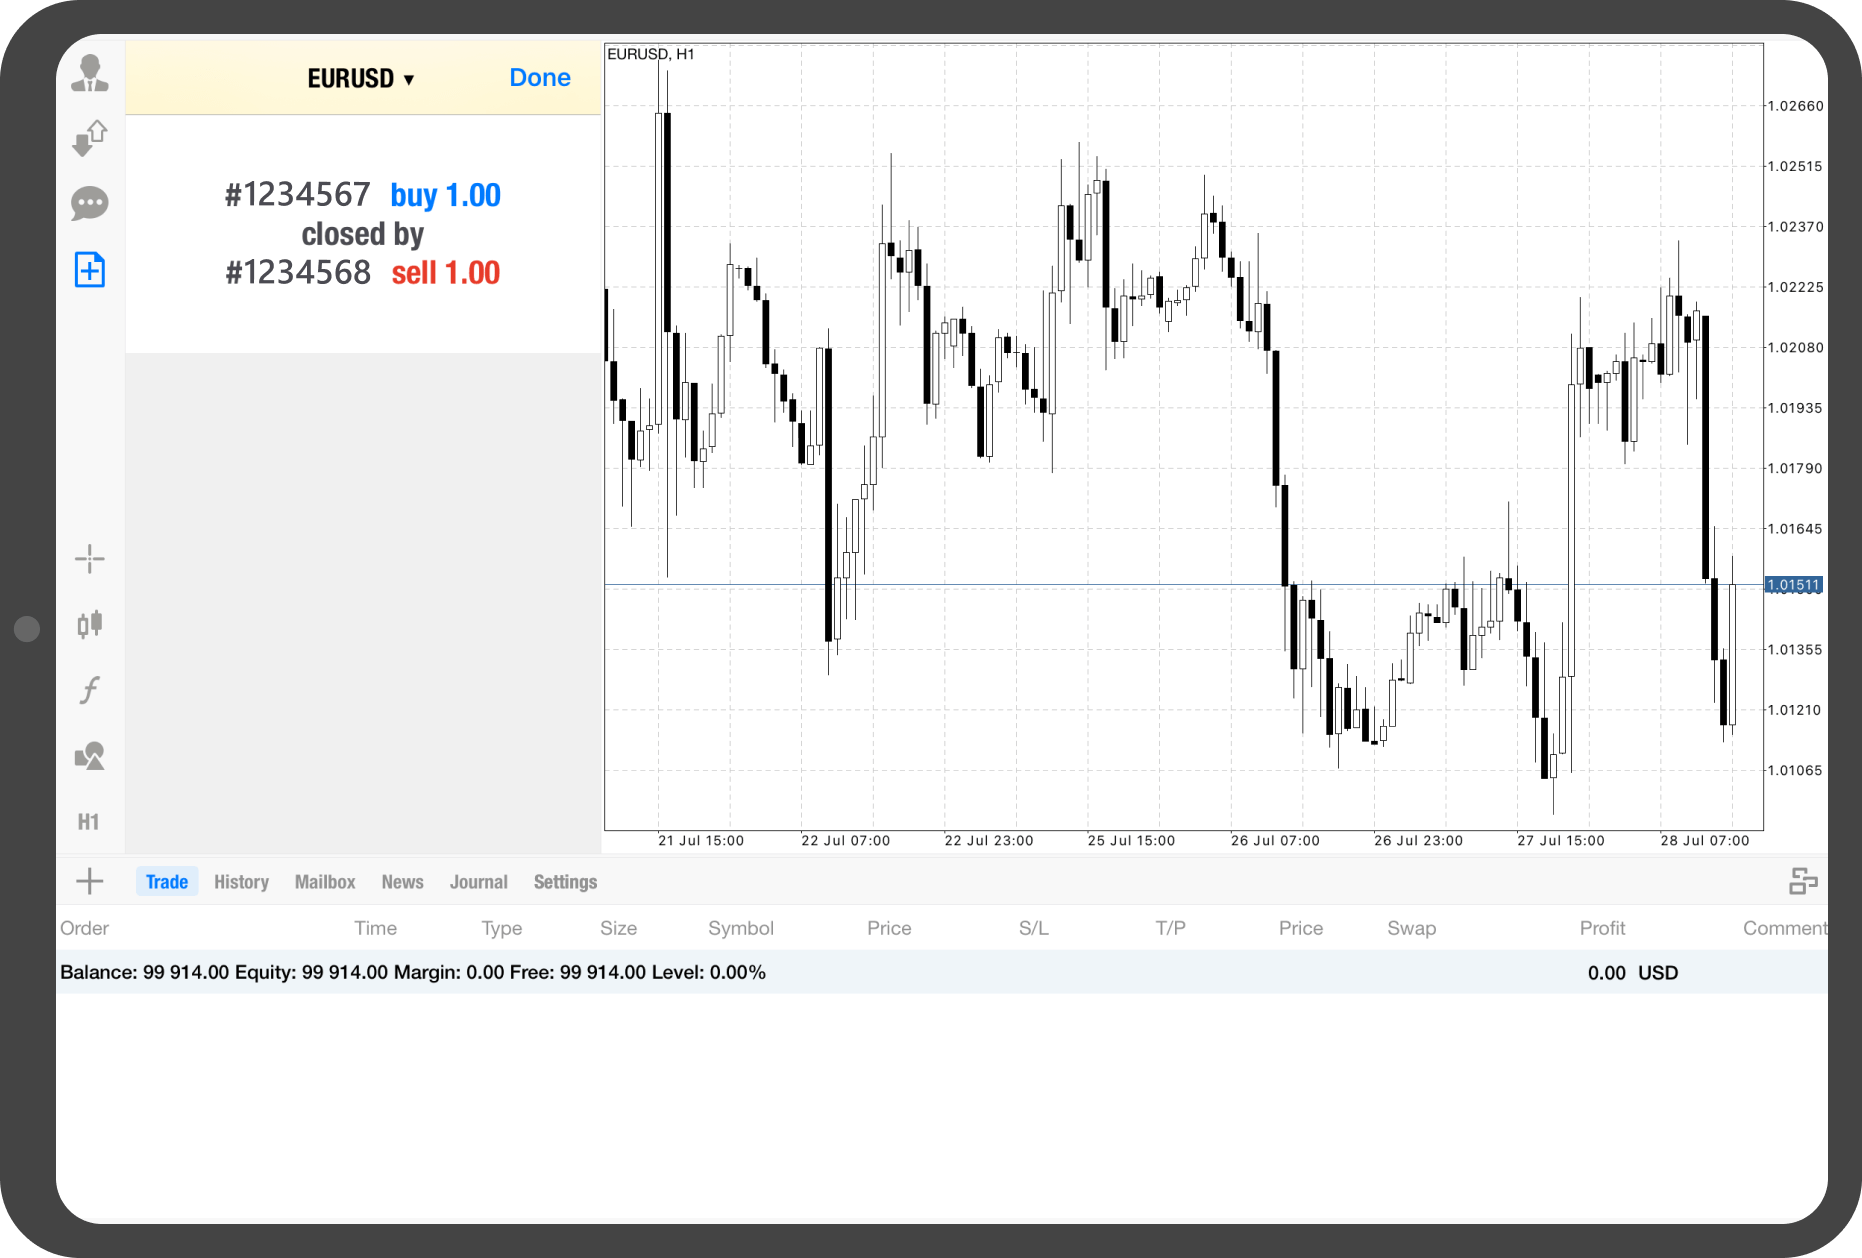Activate the crosshair tool
Screen dimensions: 1862x1258
pyautogui.click(x=90, y=559)
